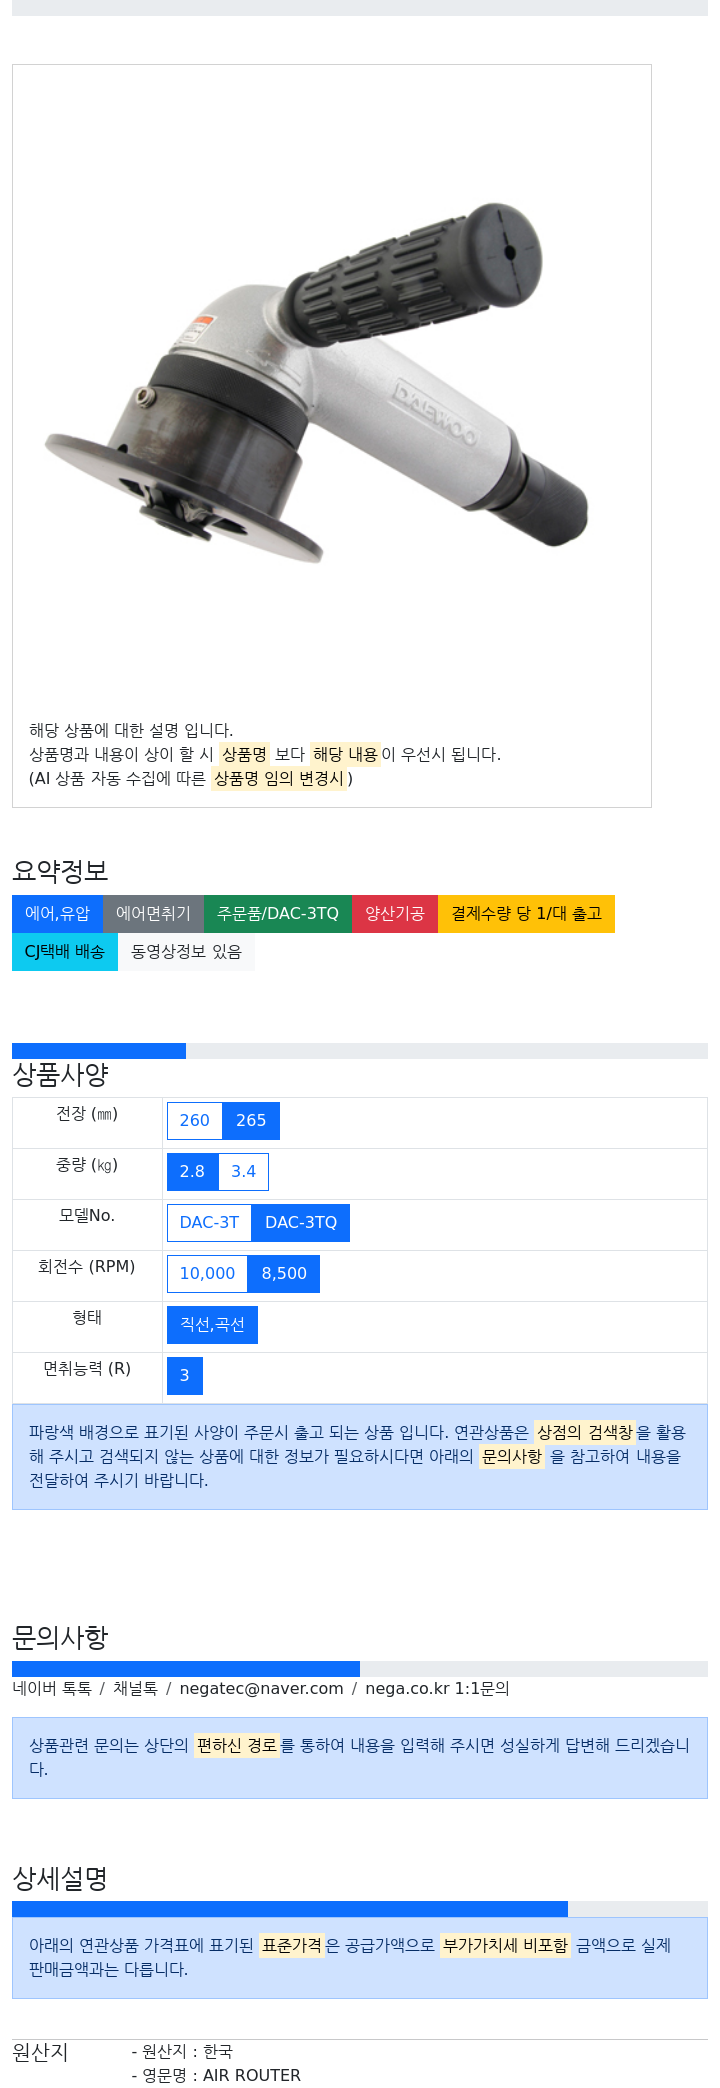
Task: Select the 에어,유압 category tag
Action: coord(57,913)
